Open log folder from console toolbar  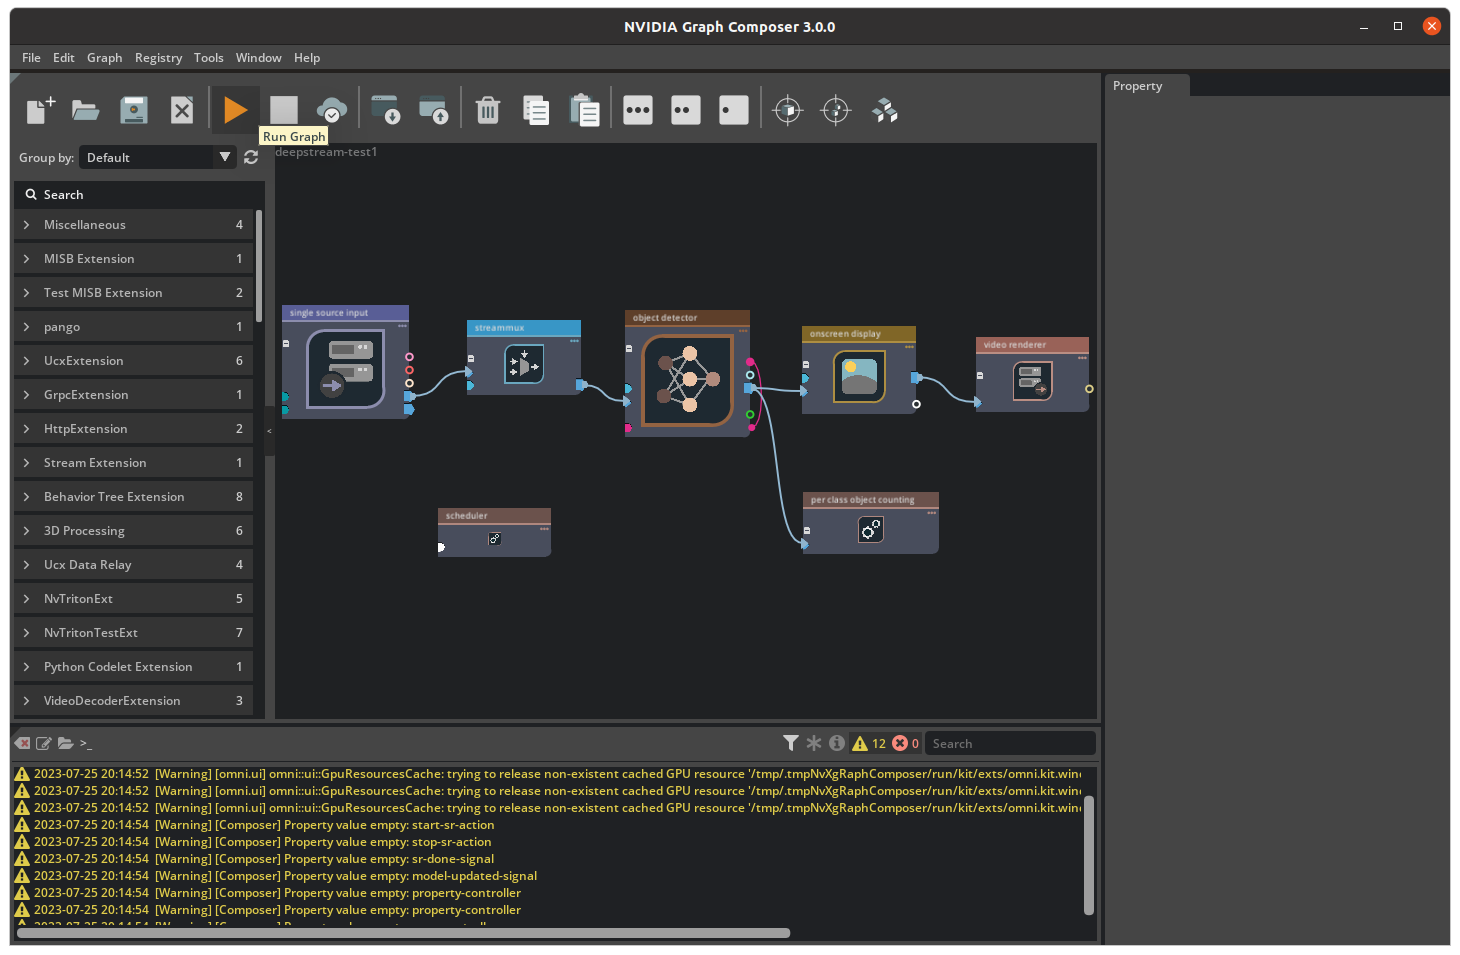[65, 743]
